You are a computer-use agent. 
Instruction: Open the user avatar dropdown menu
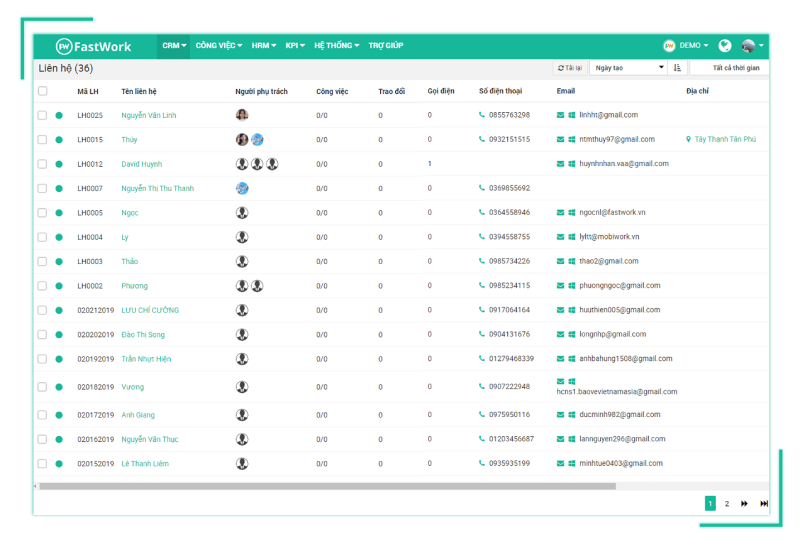(x=753, y=45)
